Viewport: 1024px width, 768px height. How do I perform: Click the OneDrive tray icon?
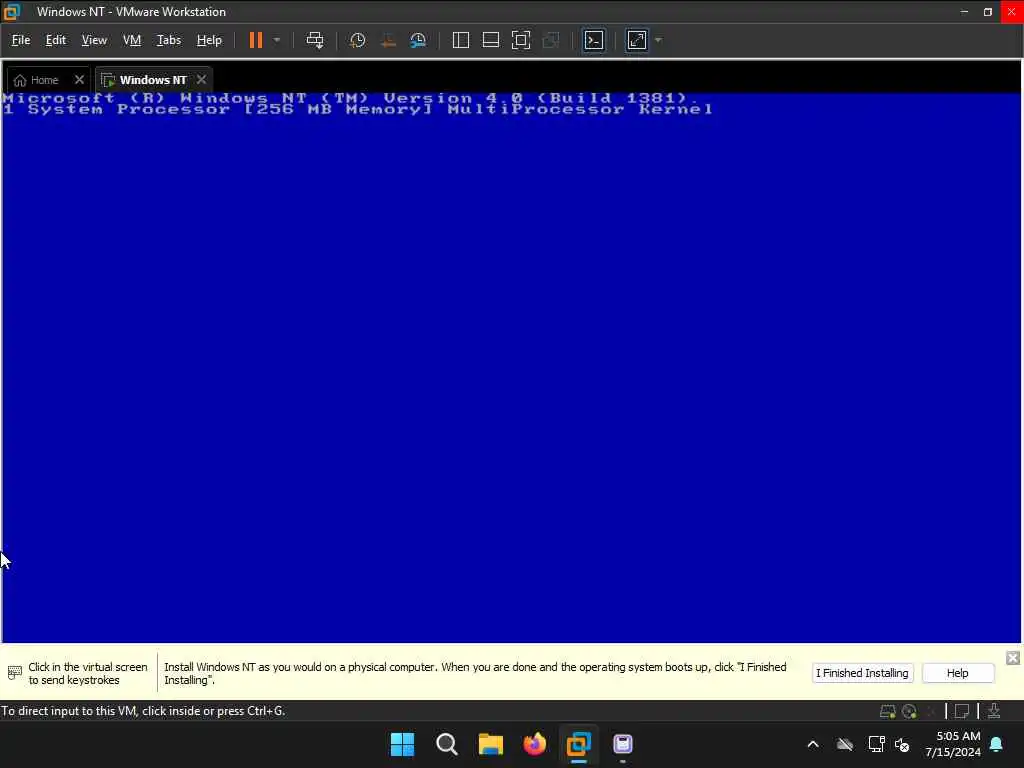(x=844, y=744)
